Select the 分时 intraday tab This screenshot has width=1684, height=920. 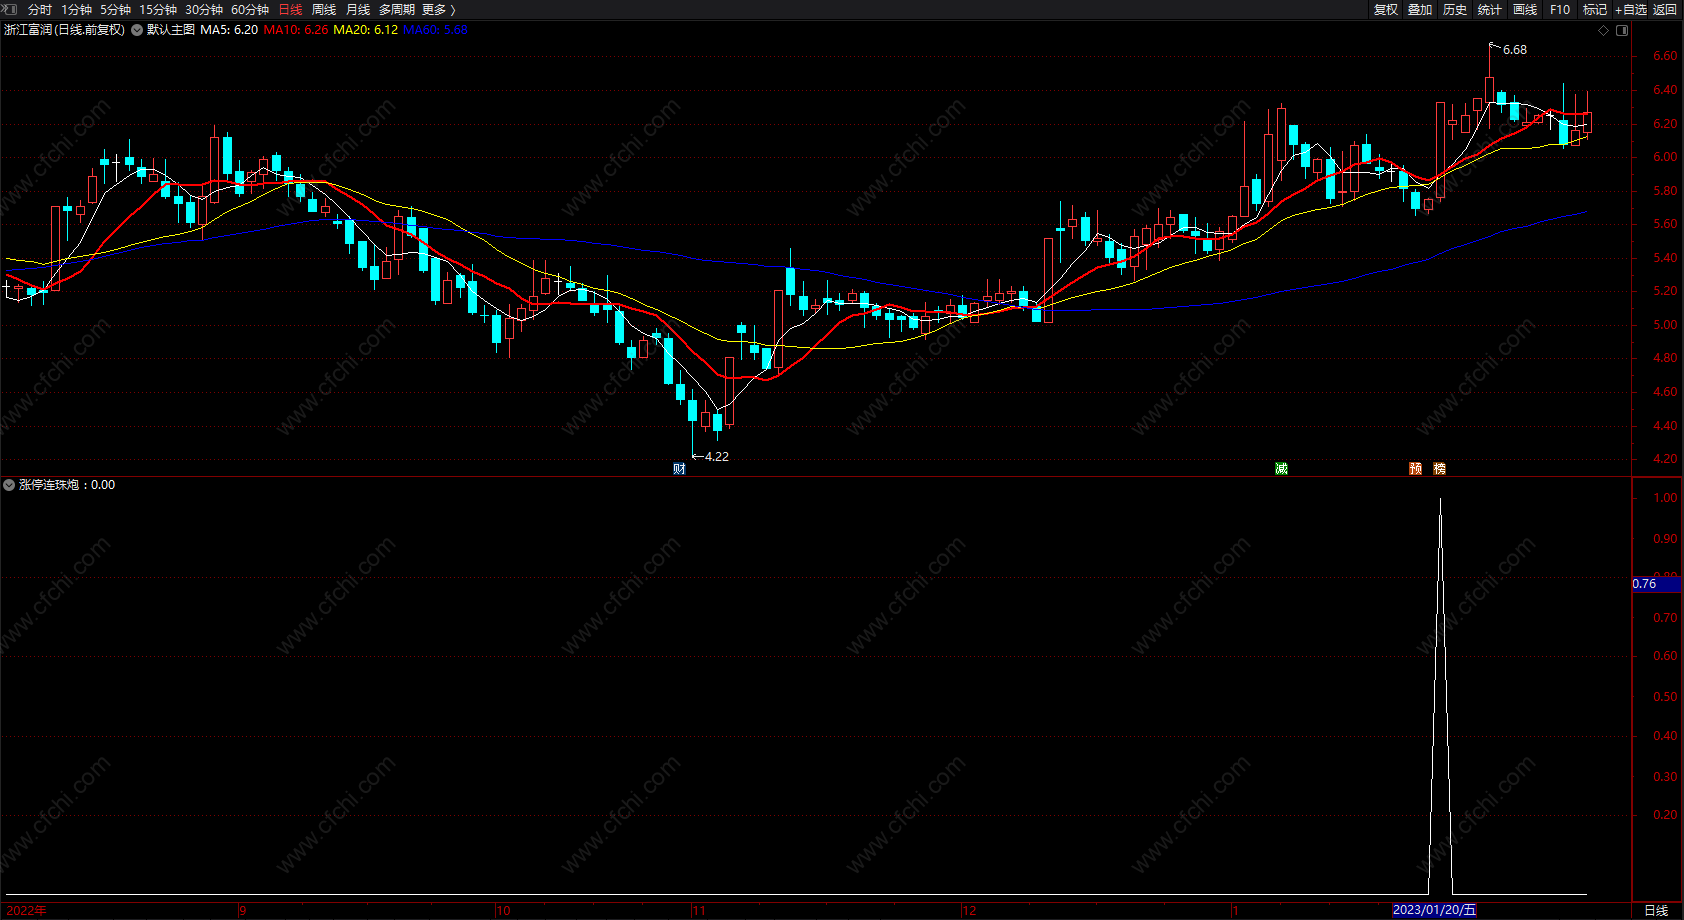tap(40, 9)
